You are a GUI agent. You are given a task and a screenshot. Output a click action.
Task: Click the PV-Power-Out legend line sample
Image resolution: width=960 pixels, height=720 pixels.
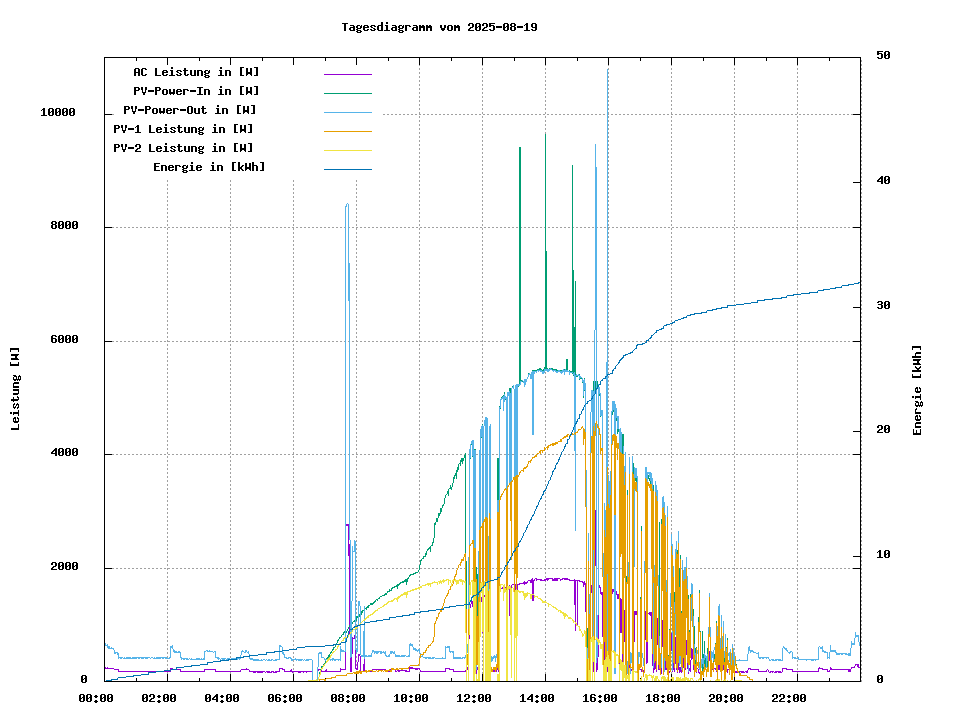click(x=347, y=111)
